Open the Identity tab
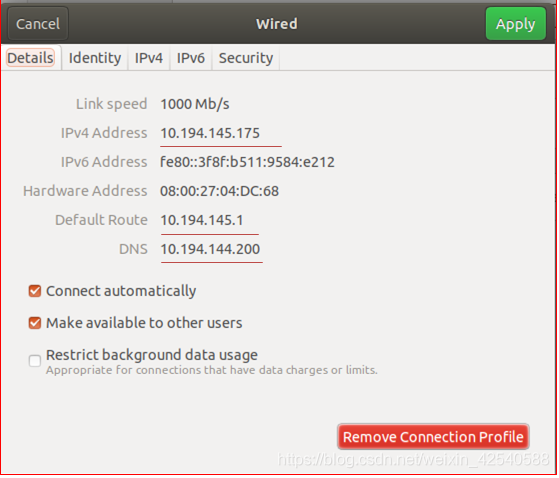The height and width of the screenshot is (478, 559). 95,58
